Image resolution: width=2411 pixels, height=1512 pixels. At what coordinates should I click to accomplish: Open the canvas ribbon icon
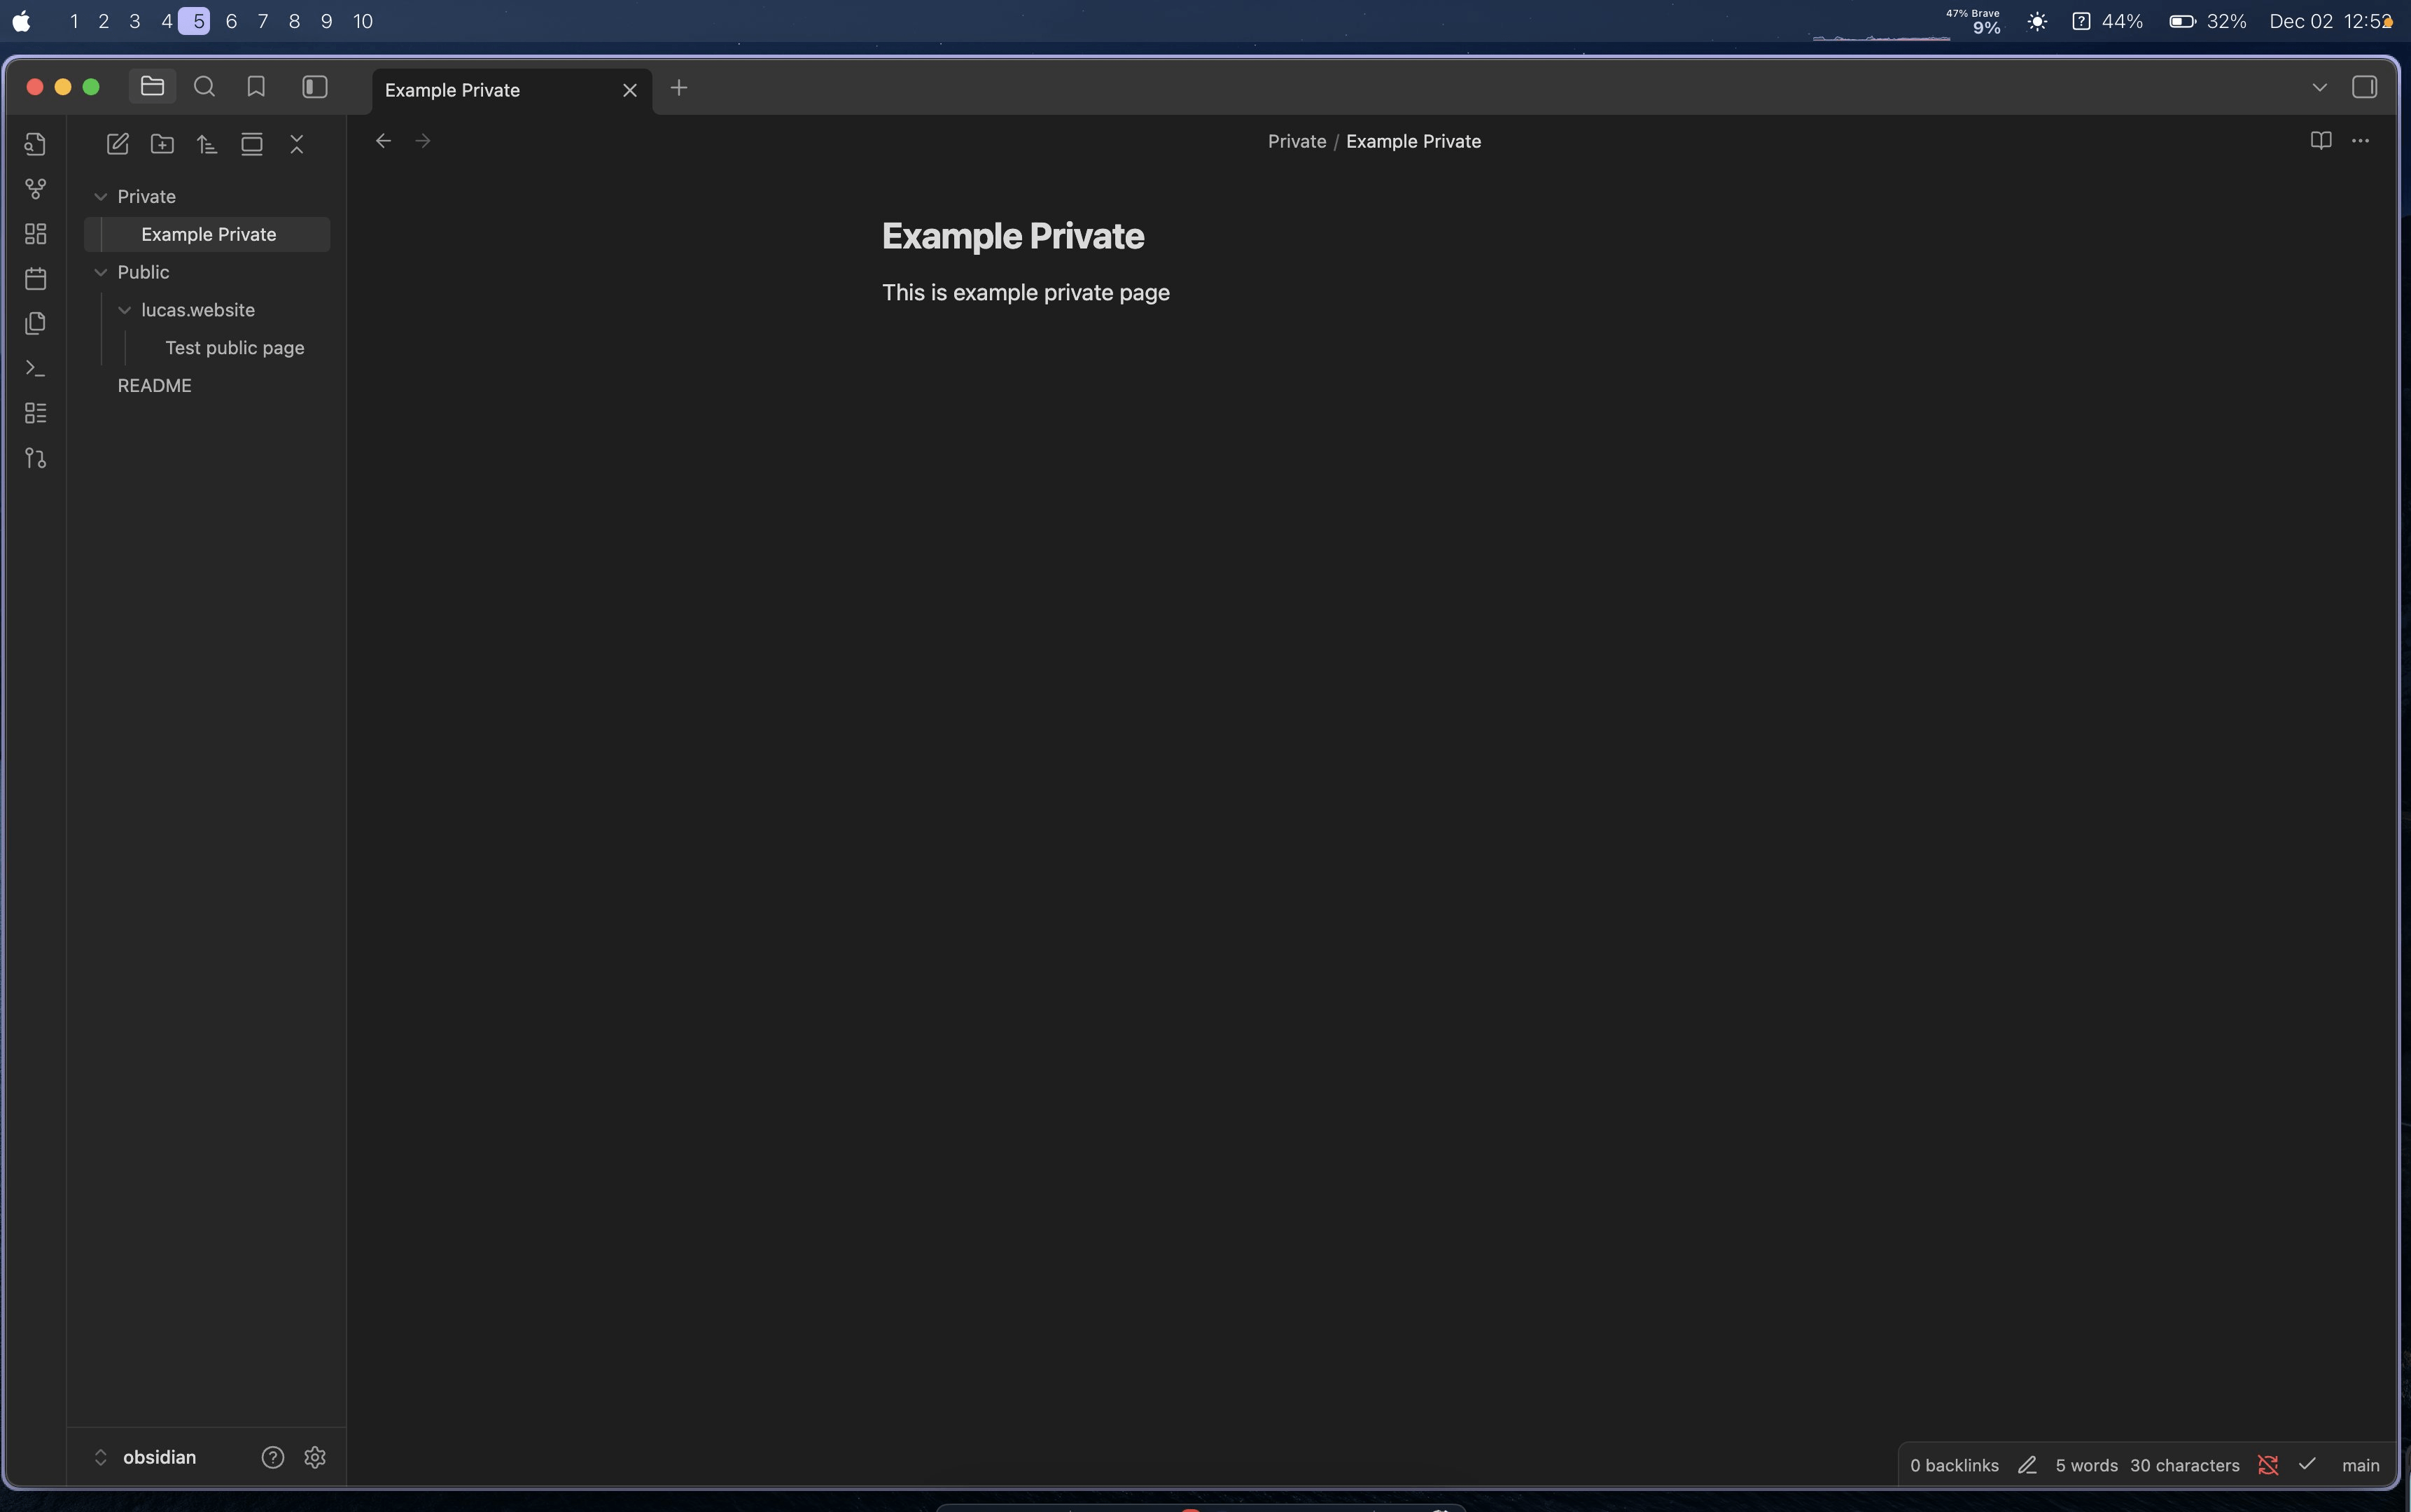[36, 234]
